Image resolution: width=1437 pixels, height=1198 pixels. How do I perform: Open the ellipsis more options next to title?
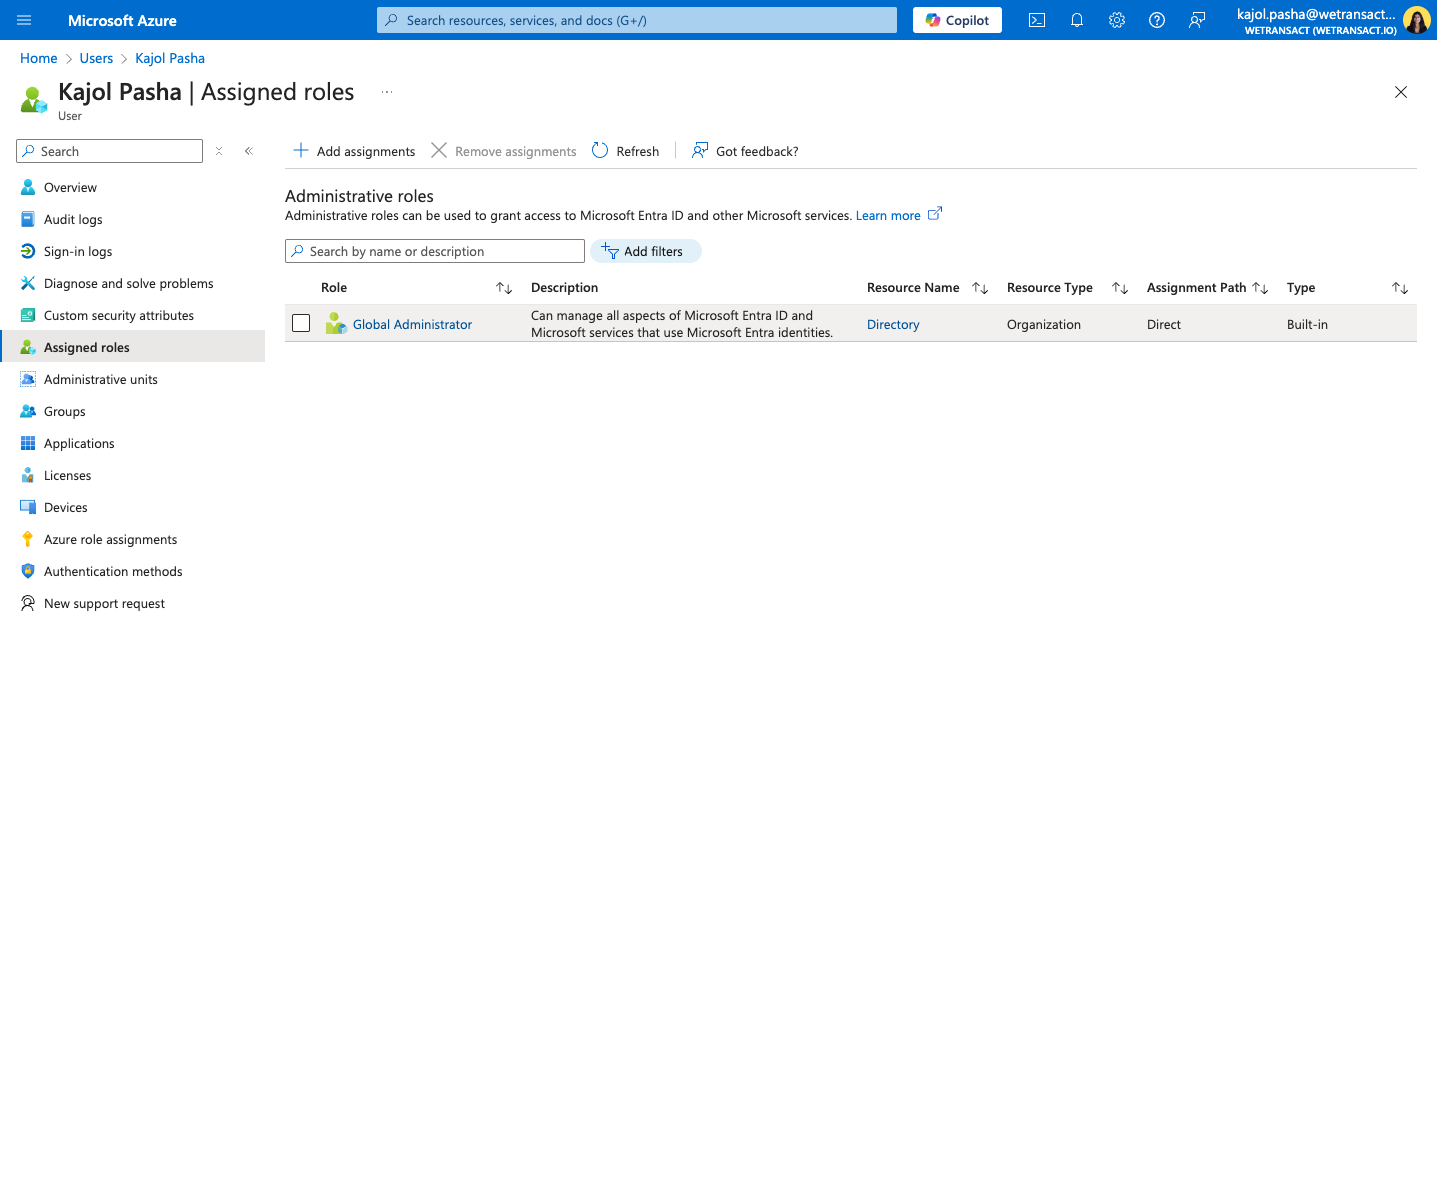[387, 92]
